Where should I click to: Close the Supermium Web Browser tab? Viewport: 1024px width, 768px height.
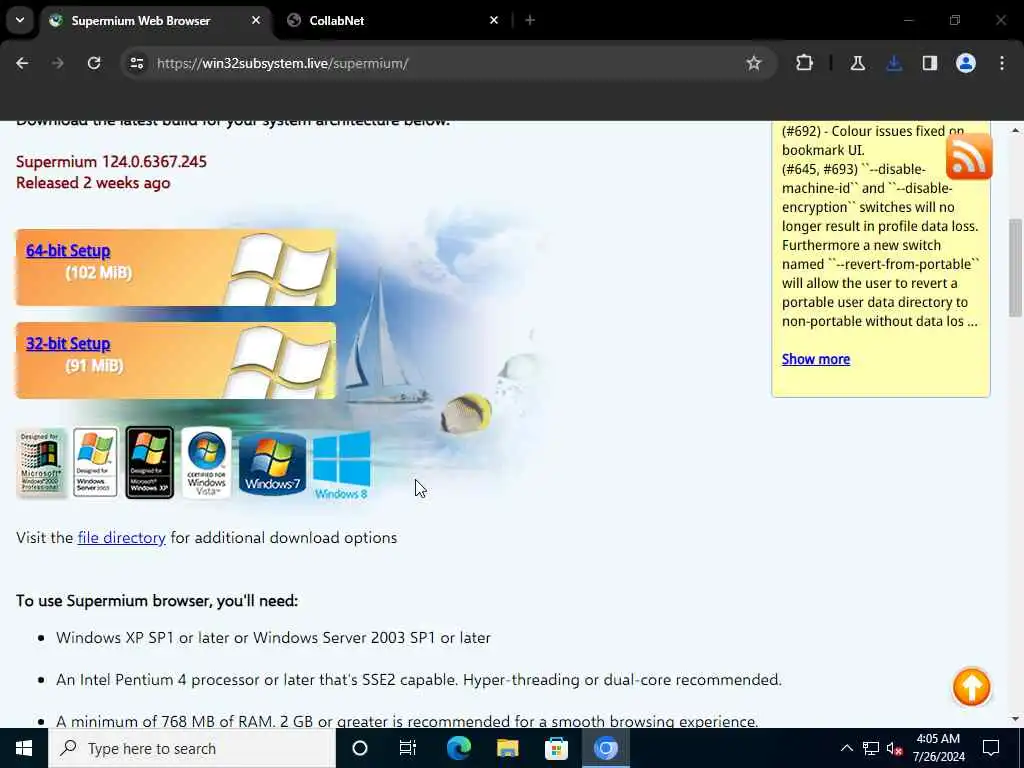tap(256, 20)
